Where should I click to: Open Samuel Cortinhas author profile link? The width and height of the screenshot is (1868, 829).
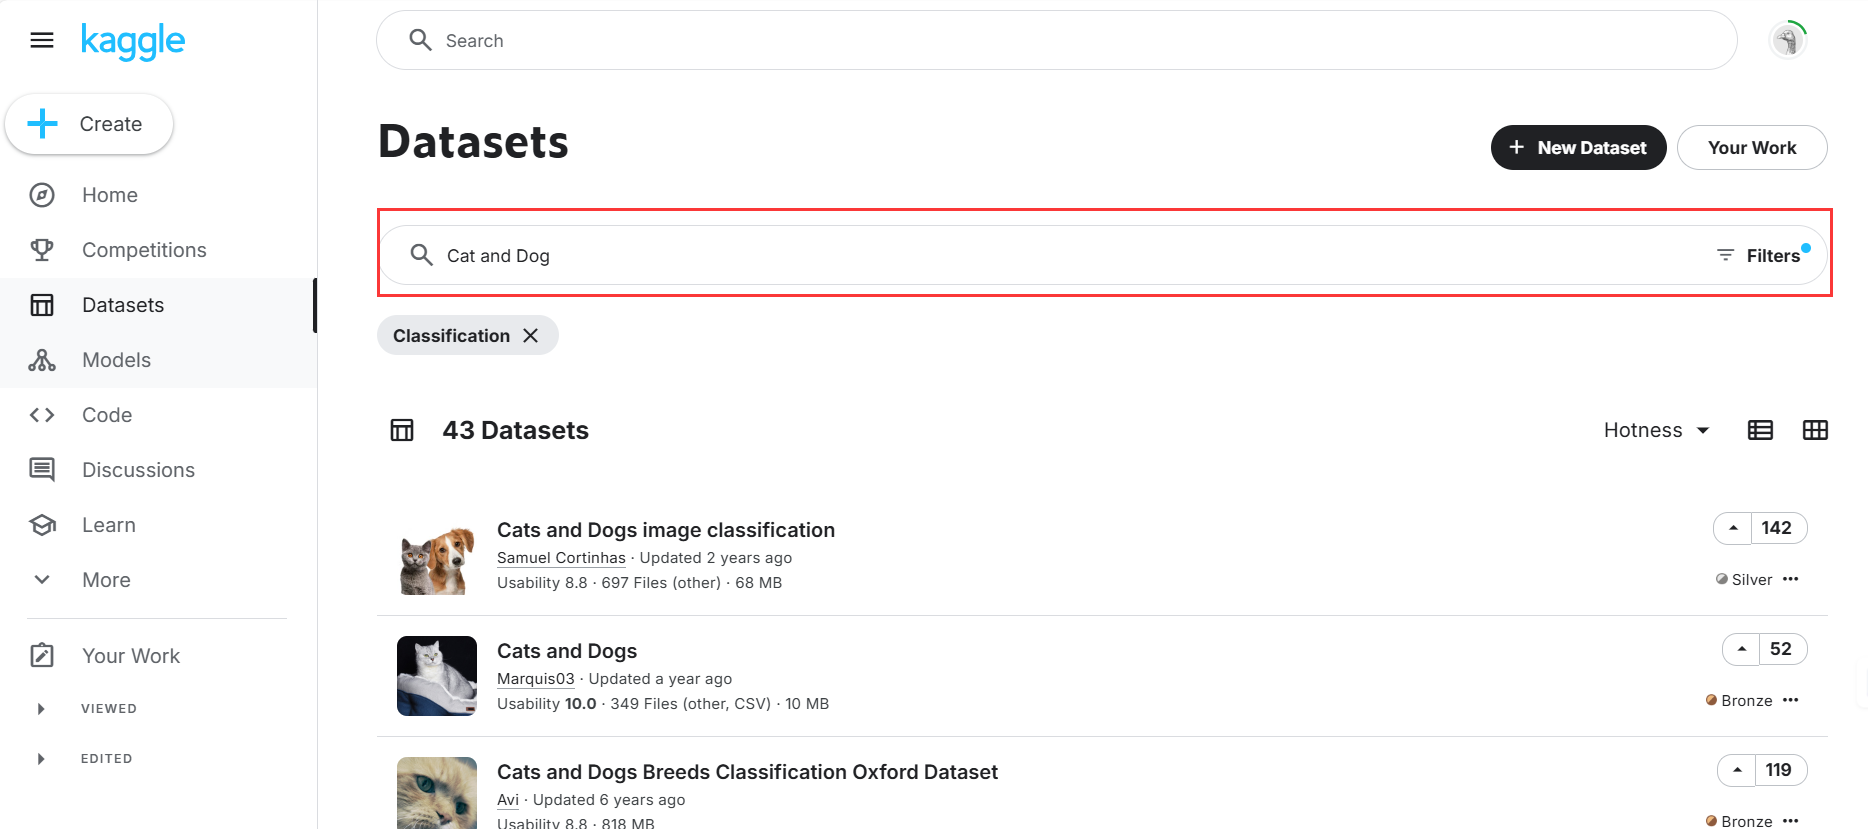[561, 558]
